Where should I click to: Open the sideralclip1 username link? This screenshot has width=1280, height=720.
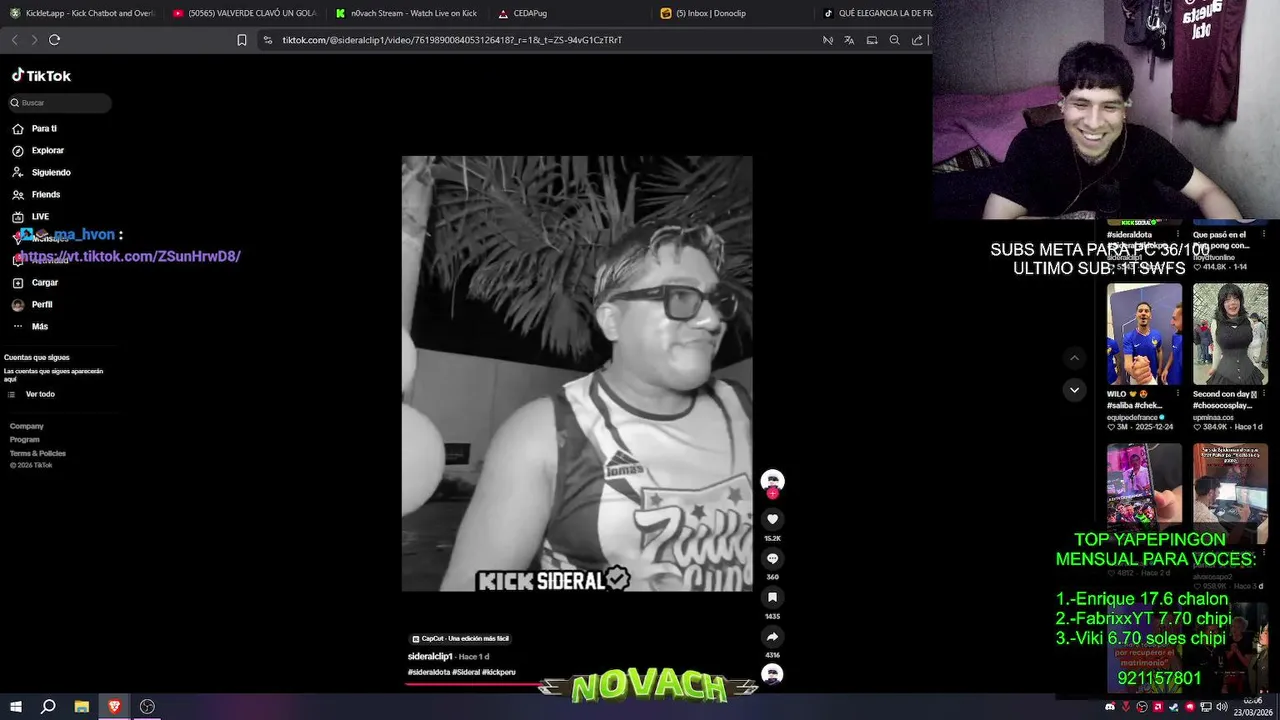pyautogui.click(x=430, y=657)
